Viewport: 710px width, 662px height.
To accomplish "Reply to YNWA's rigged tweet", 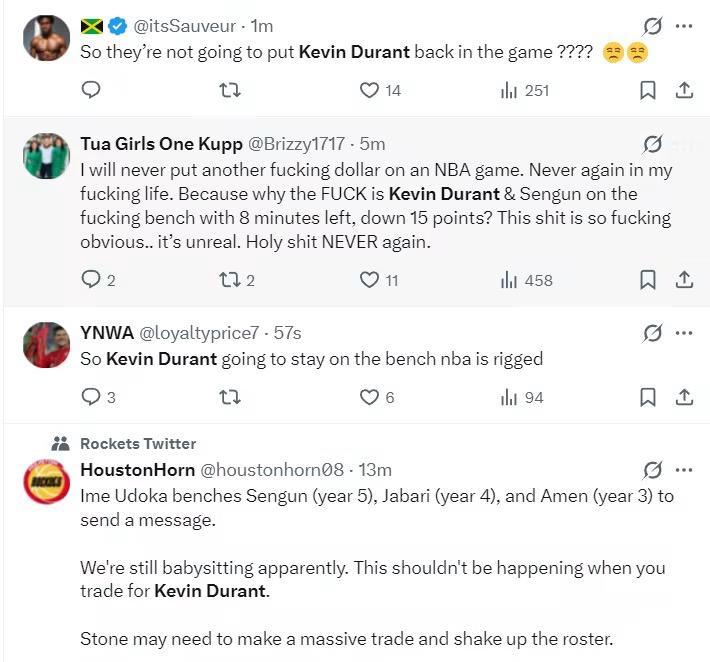I will [x=91, y=397].
